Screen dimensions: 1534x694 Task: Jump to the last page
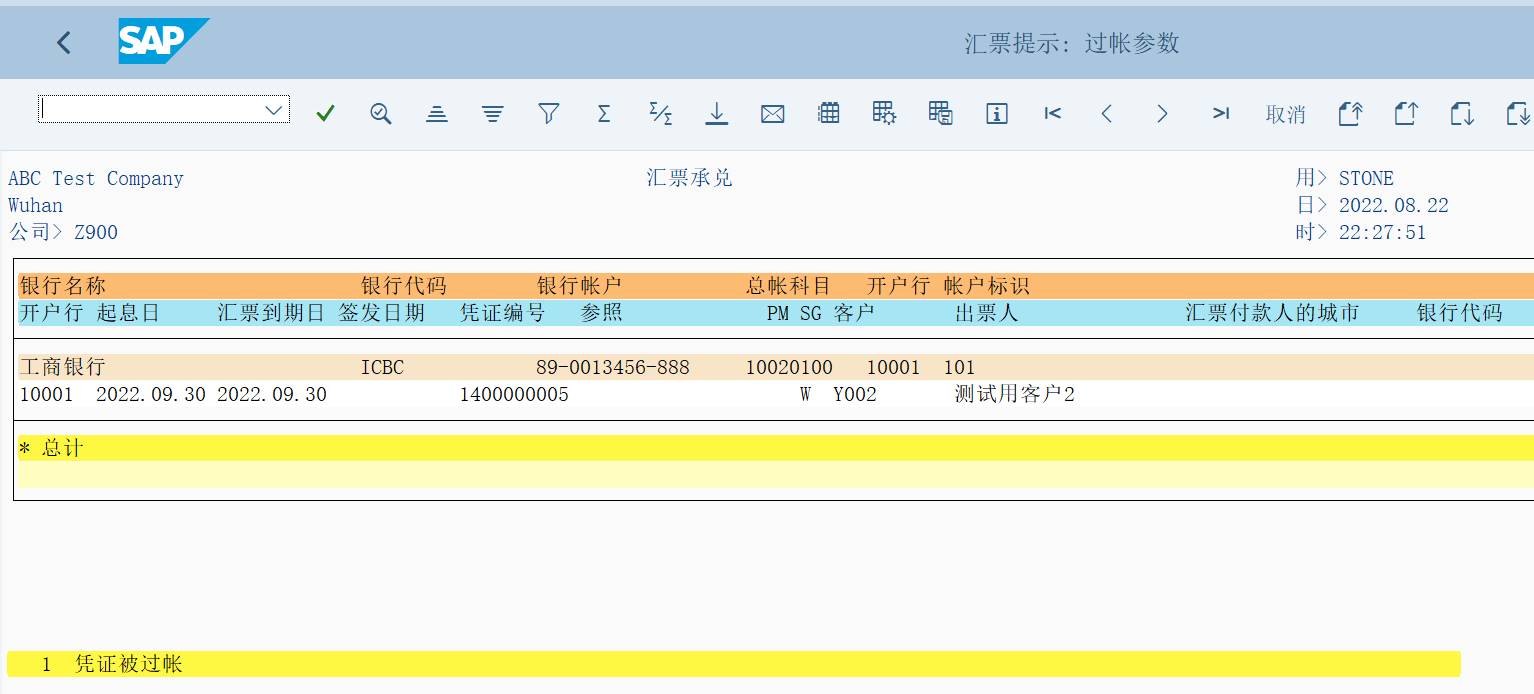pos(1220,113)
